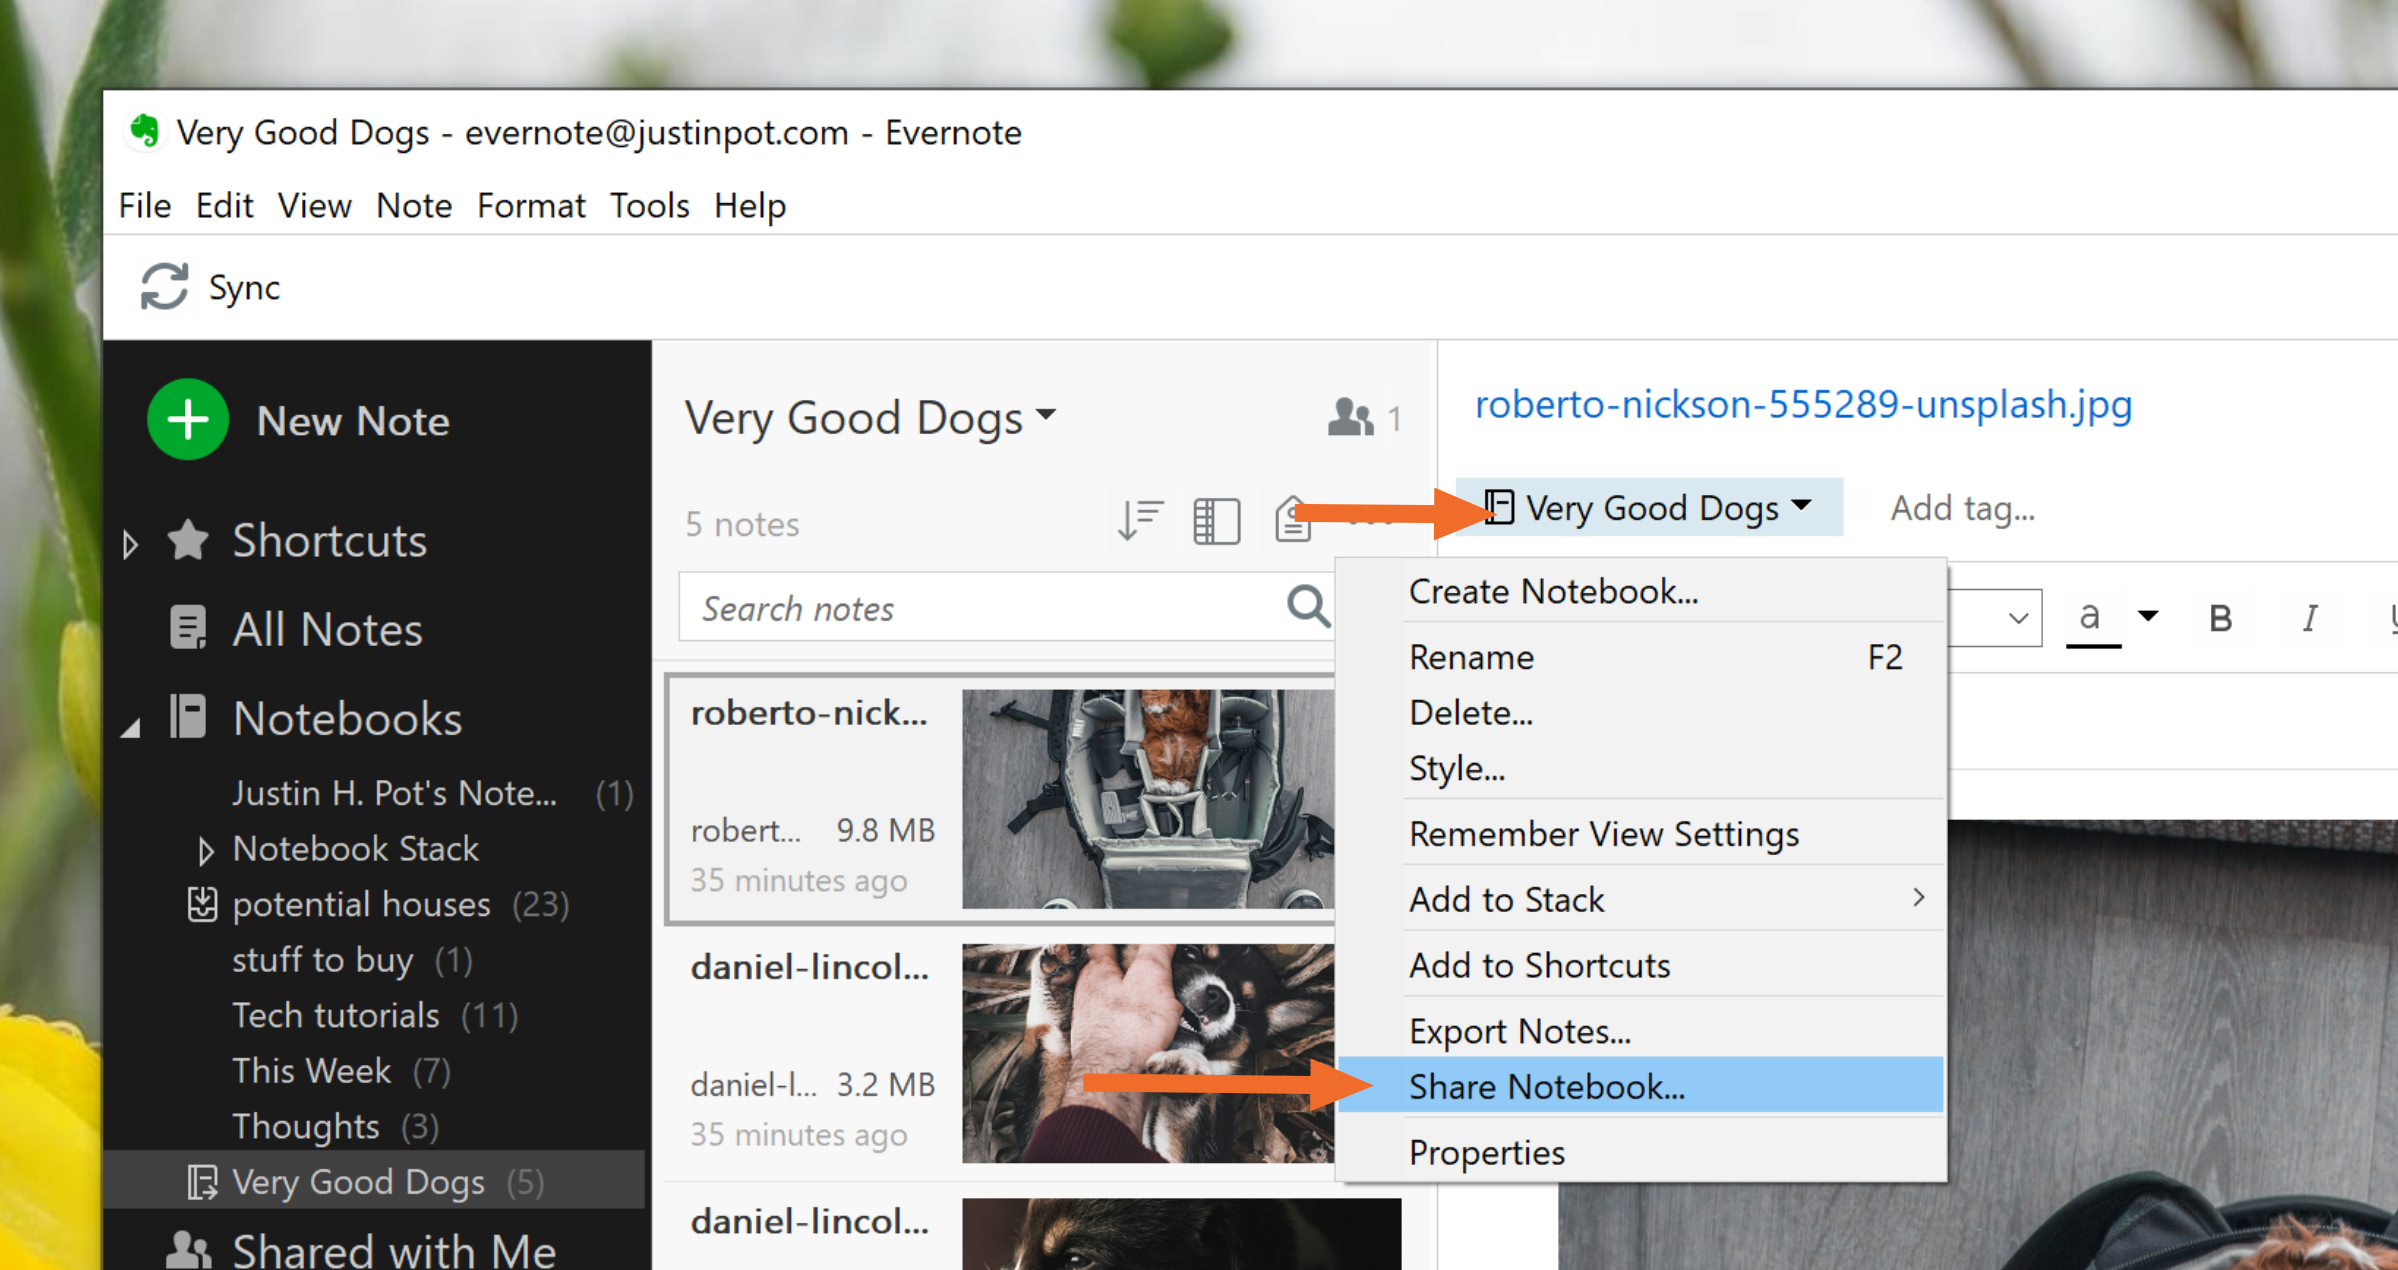Click the roberto-nick note backpack dog thumbnail

pos(1147,798)
